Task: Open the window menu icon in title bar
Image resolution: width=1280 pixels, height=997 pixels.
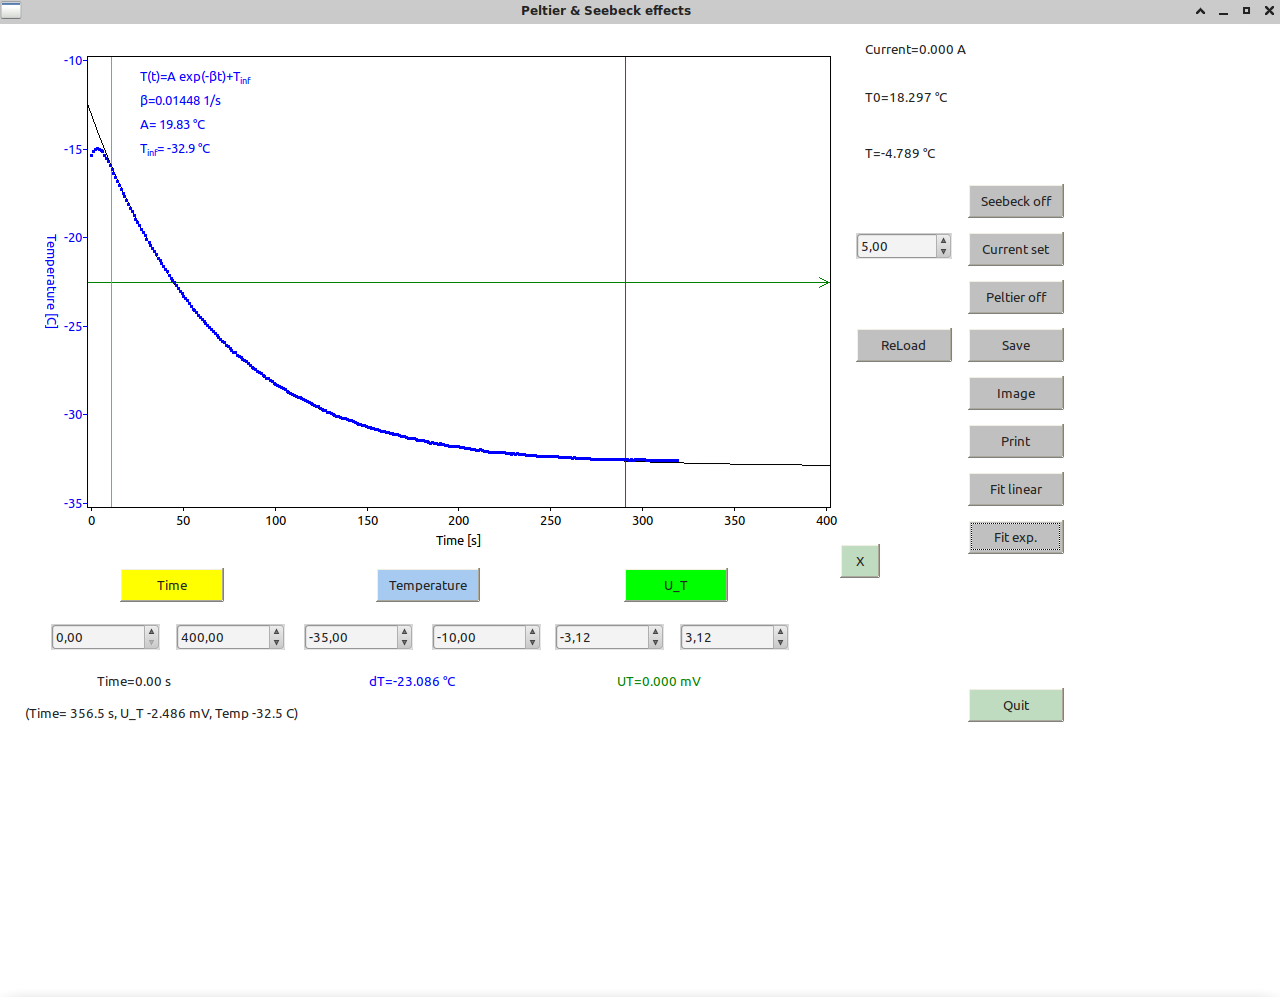Action: point(11,10)
